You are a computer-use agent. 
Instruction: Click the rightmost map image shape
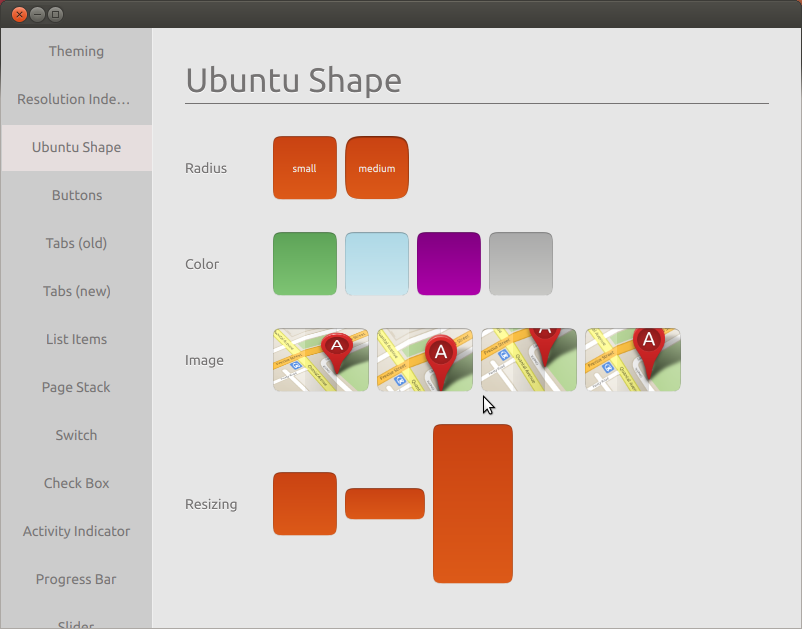pos(632,359)
